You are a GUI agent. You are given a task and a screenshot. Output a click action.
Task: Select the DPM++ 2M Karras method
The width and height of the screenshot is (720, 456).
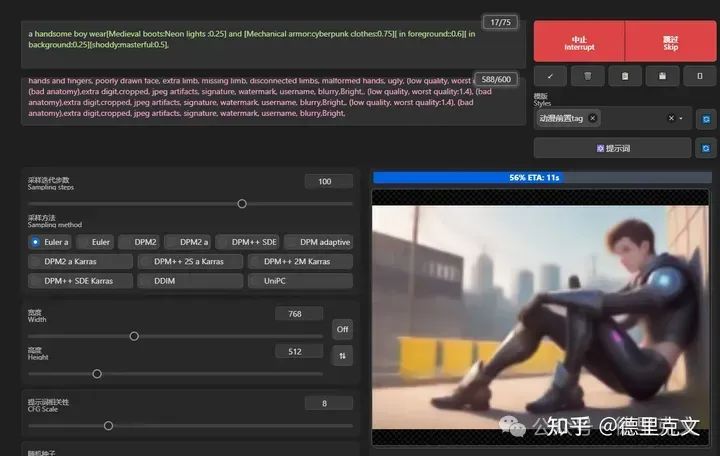[x=300, y=261]
